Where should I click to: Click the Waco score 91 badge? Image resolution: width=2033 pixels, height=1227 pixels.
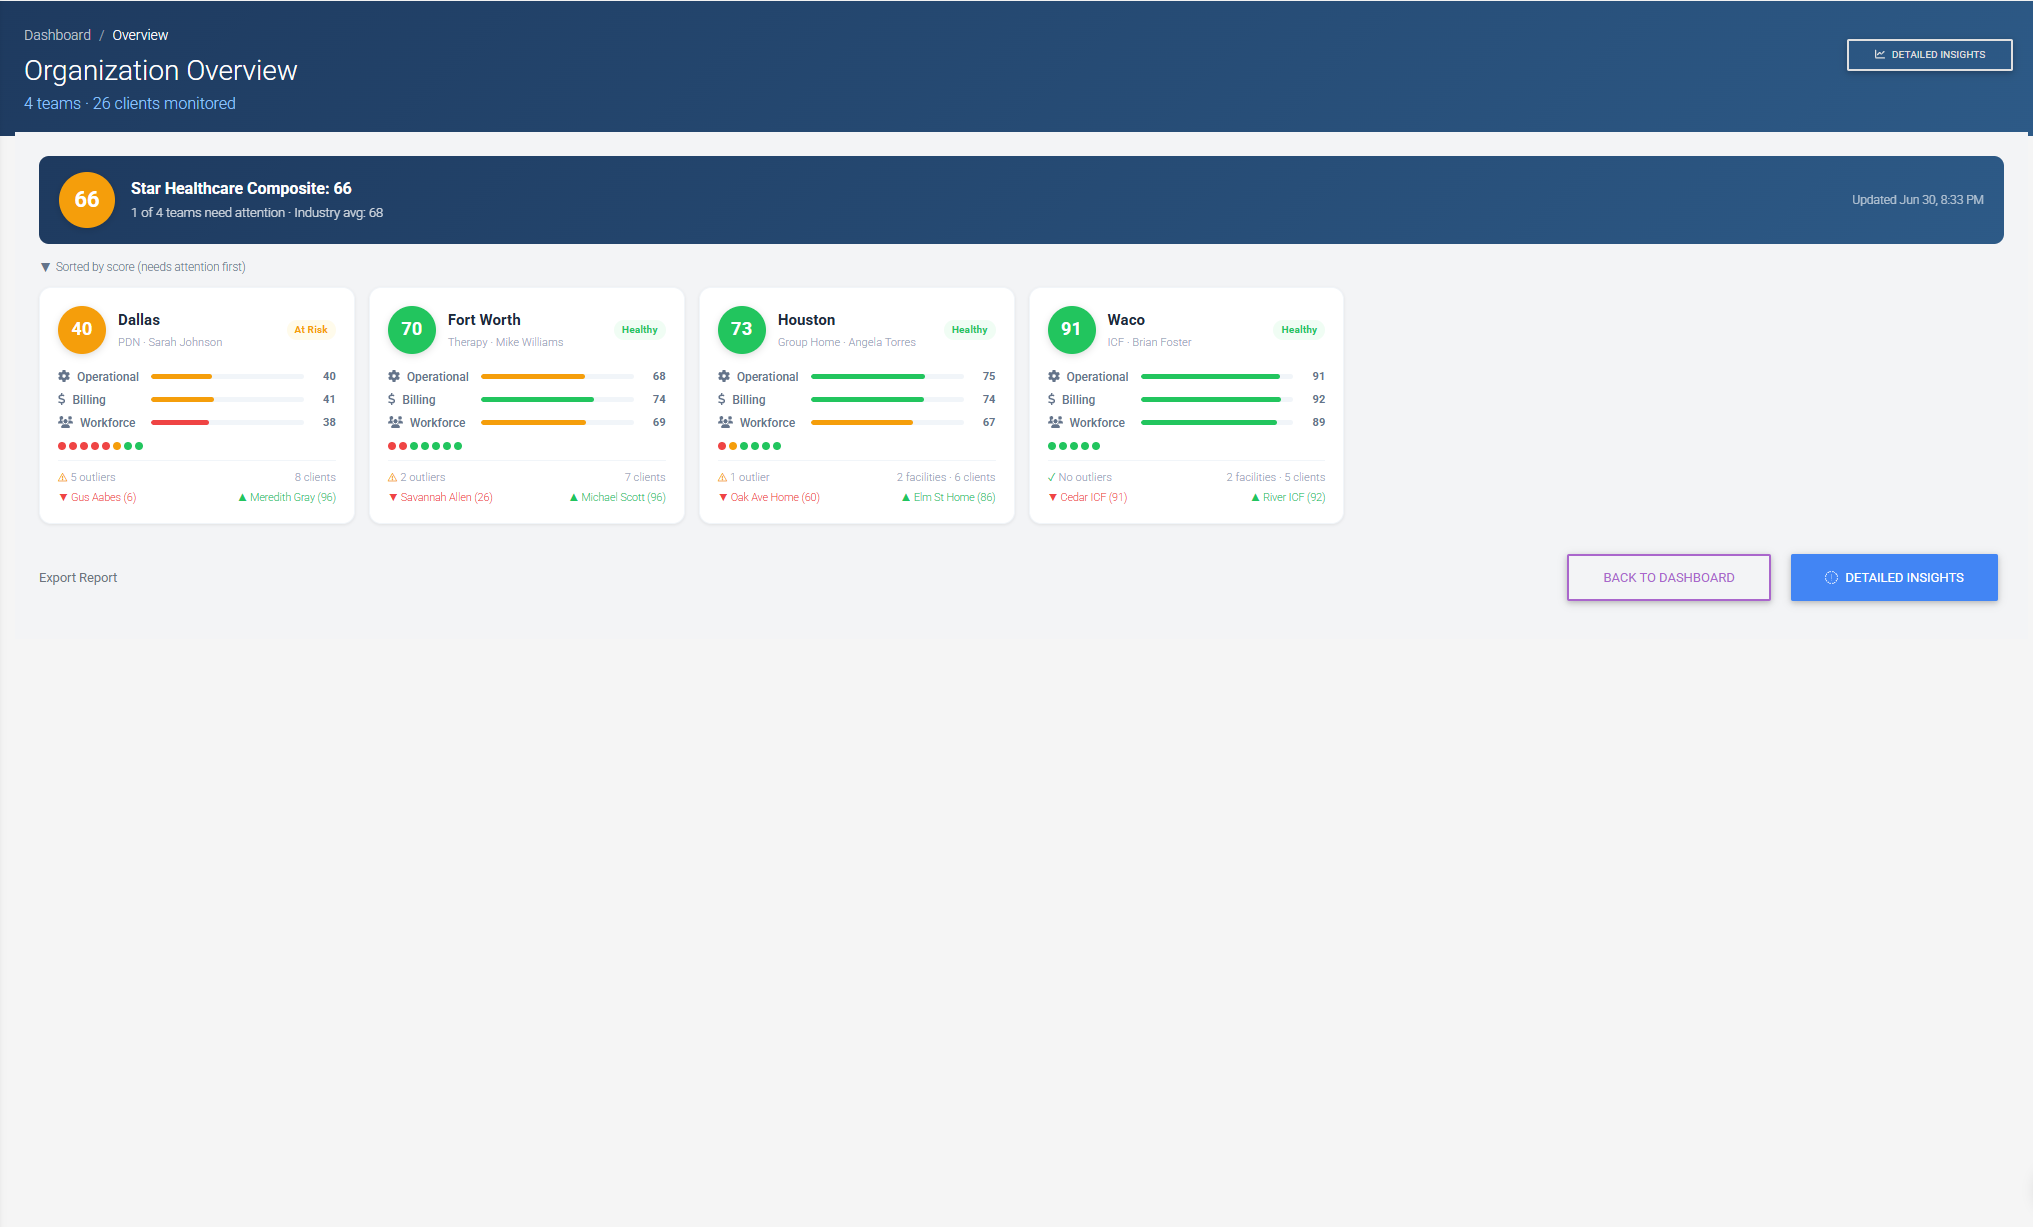point(1071,330)
